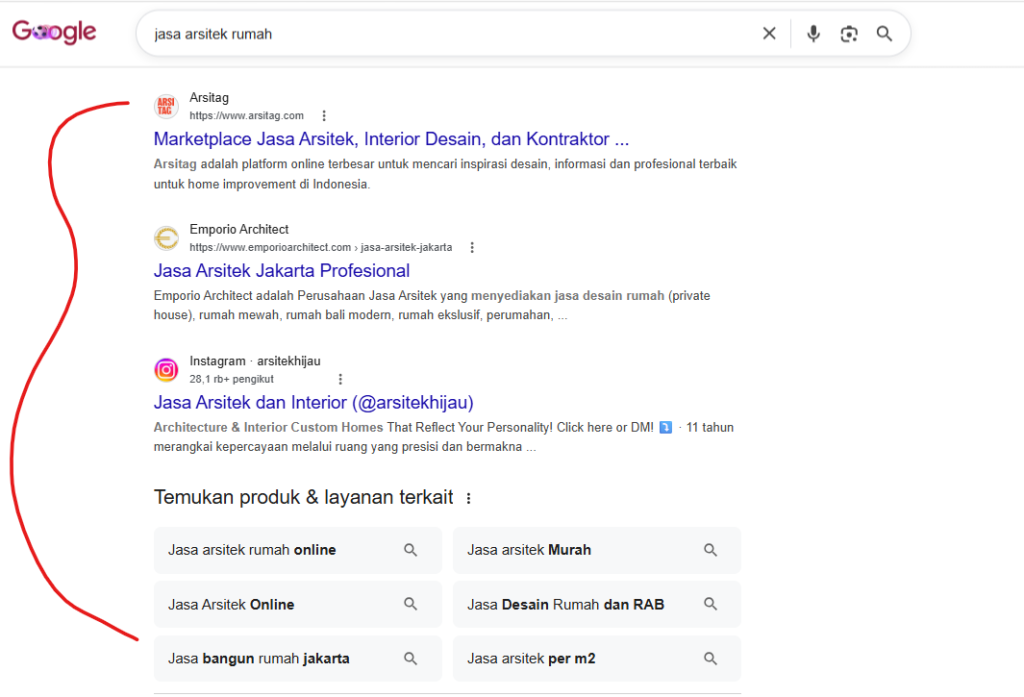The width and height of the screenshot is (1024, 697).
Task: Click the Arsitag favicon
Action: click(x=166, y=106)
